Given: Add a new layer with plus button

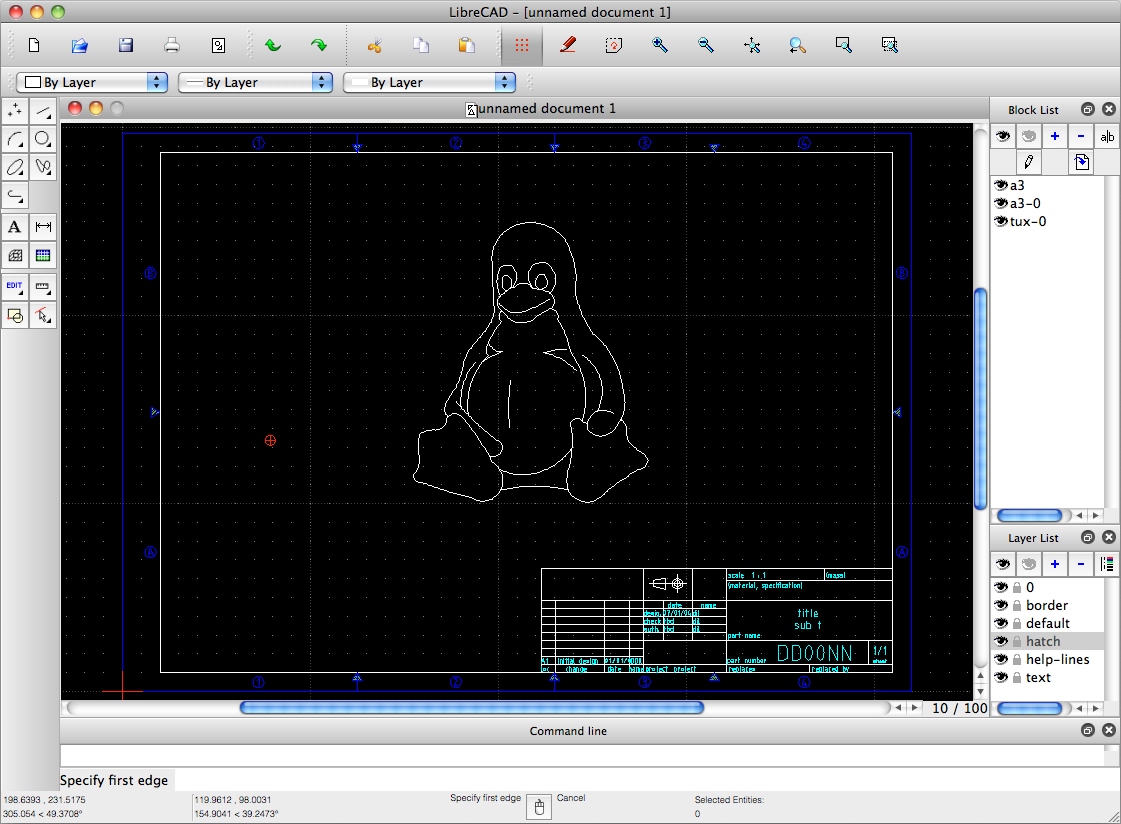Looking at the screenshot, I should pyautogui.click(x=1054, y=564).
